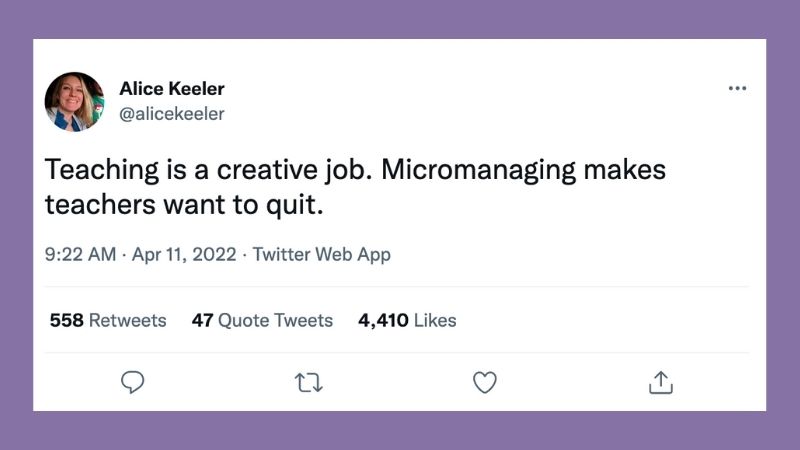Open the Twitter Web App source link
This screenshot has width=800, height=450.
point(321,254)
